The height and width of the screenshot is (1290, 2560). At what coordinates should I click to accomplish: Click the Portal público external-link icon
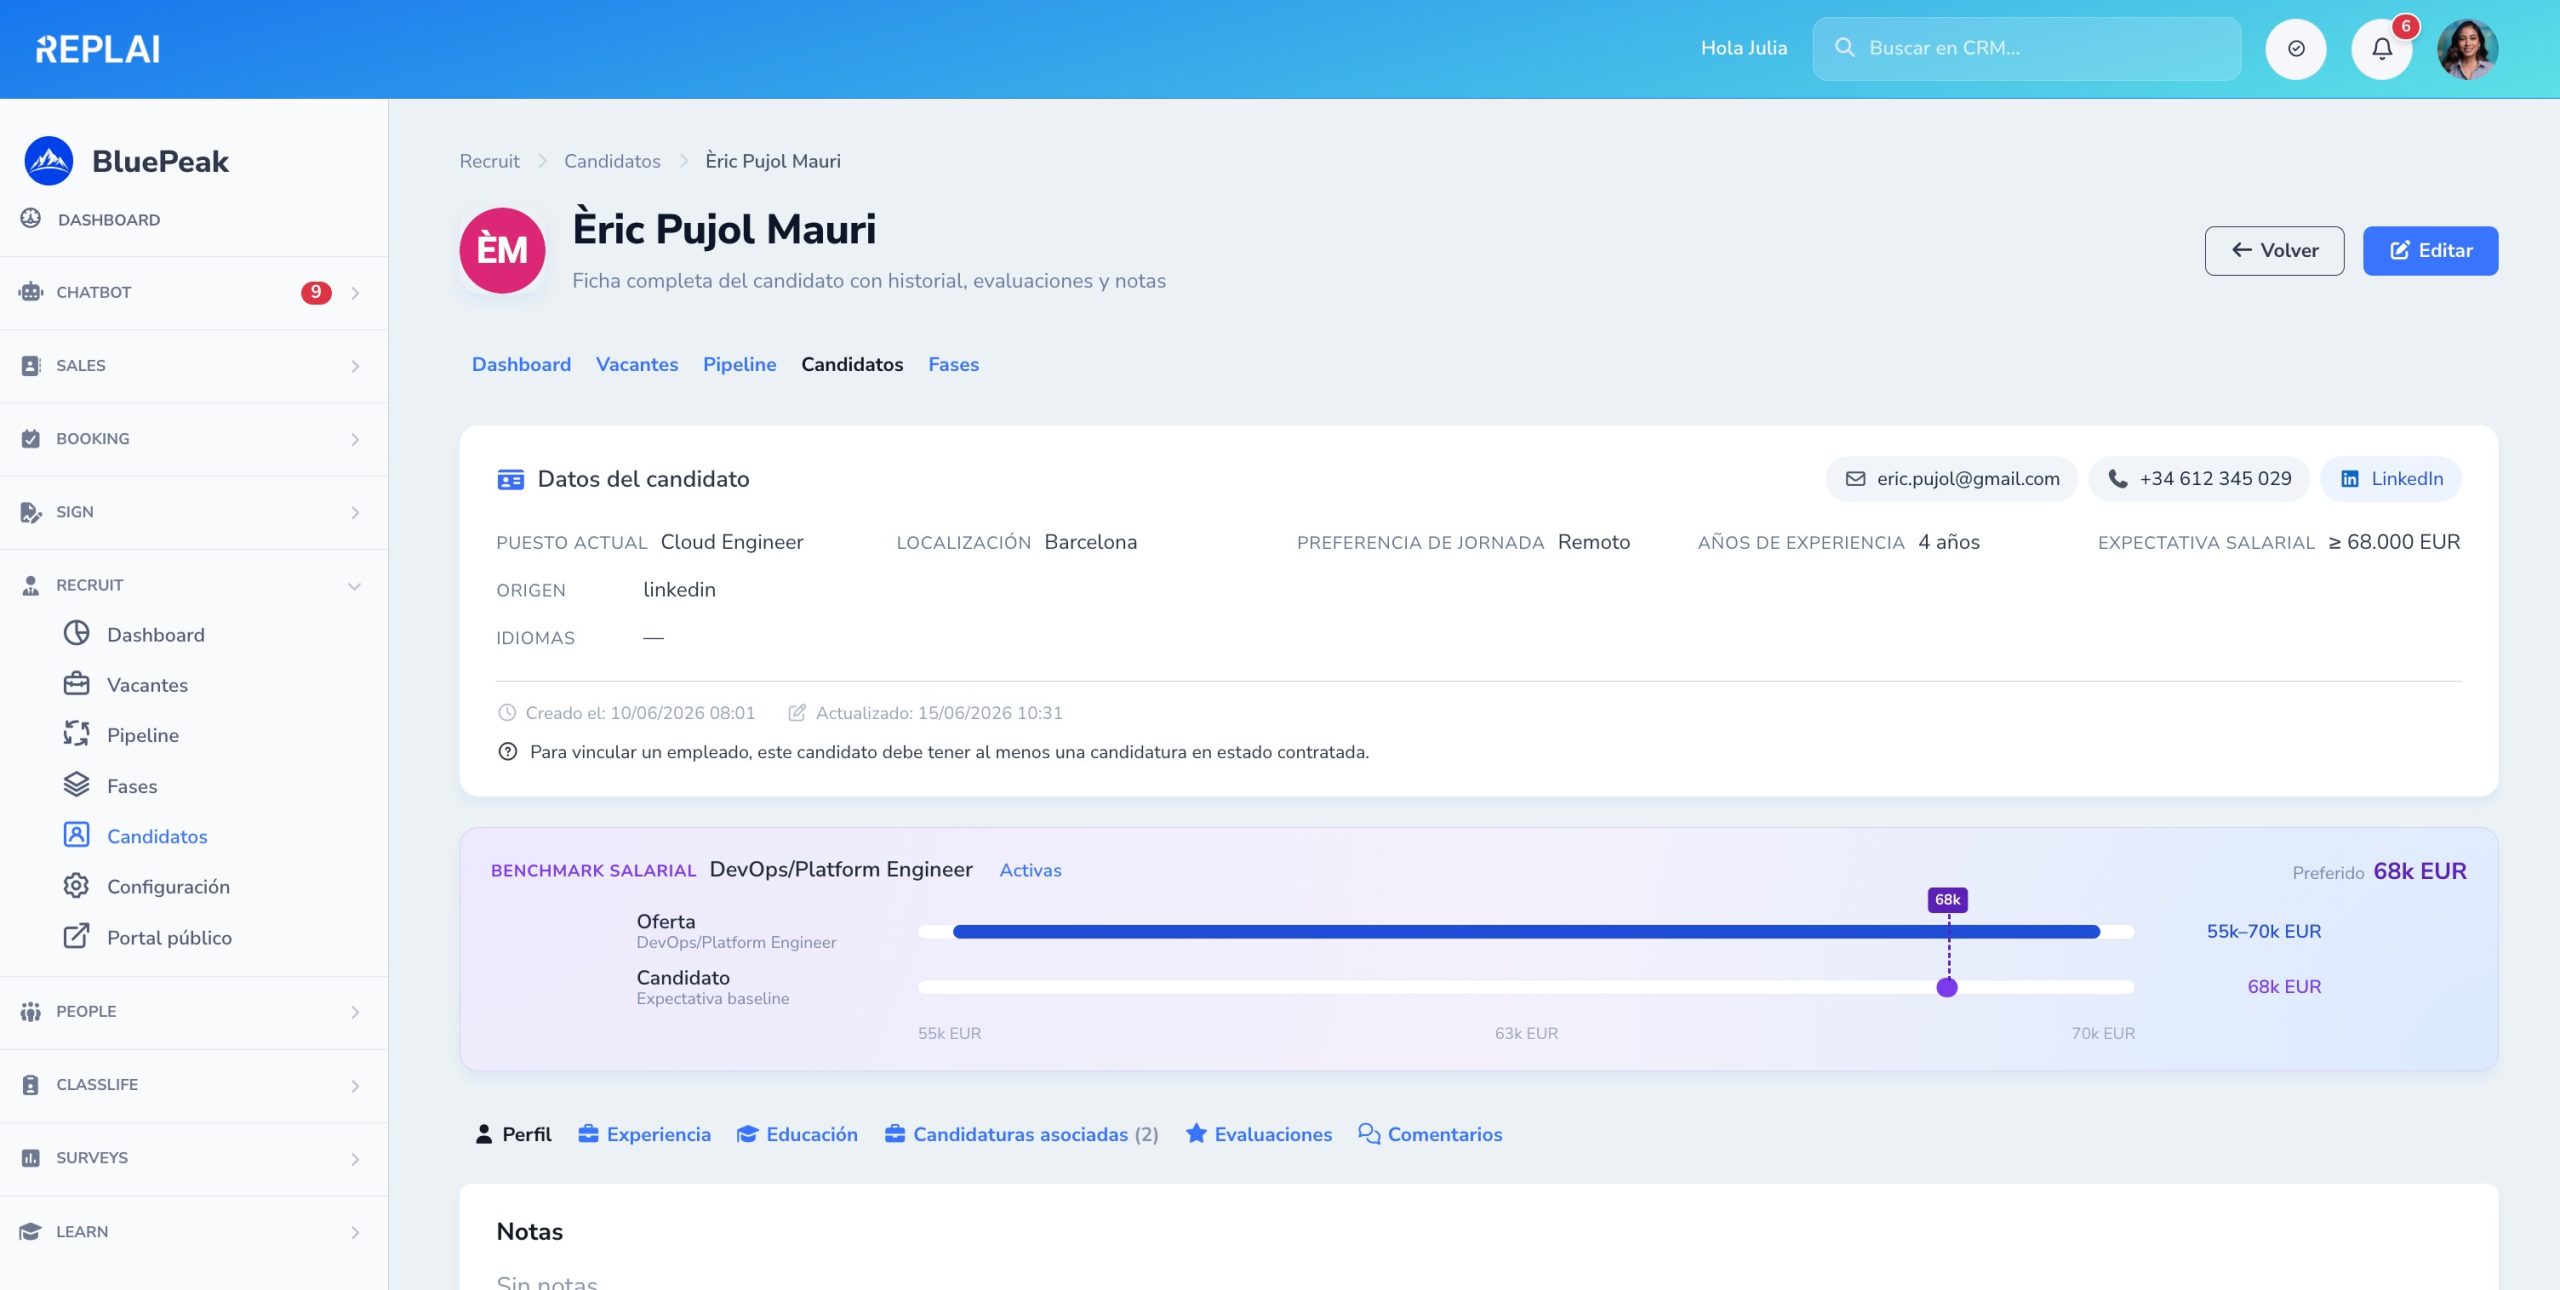(x=76, y=936)
